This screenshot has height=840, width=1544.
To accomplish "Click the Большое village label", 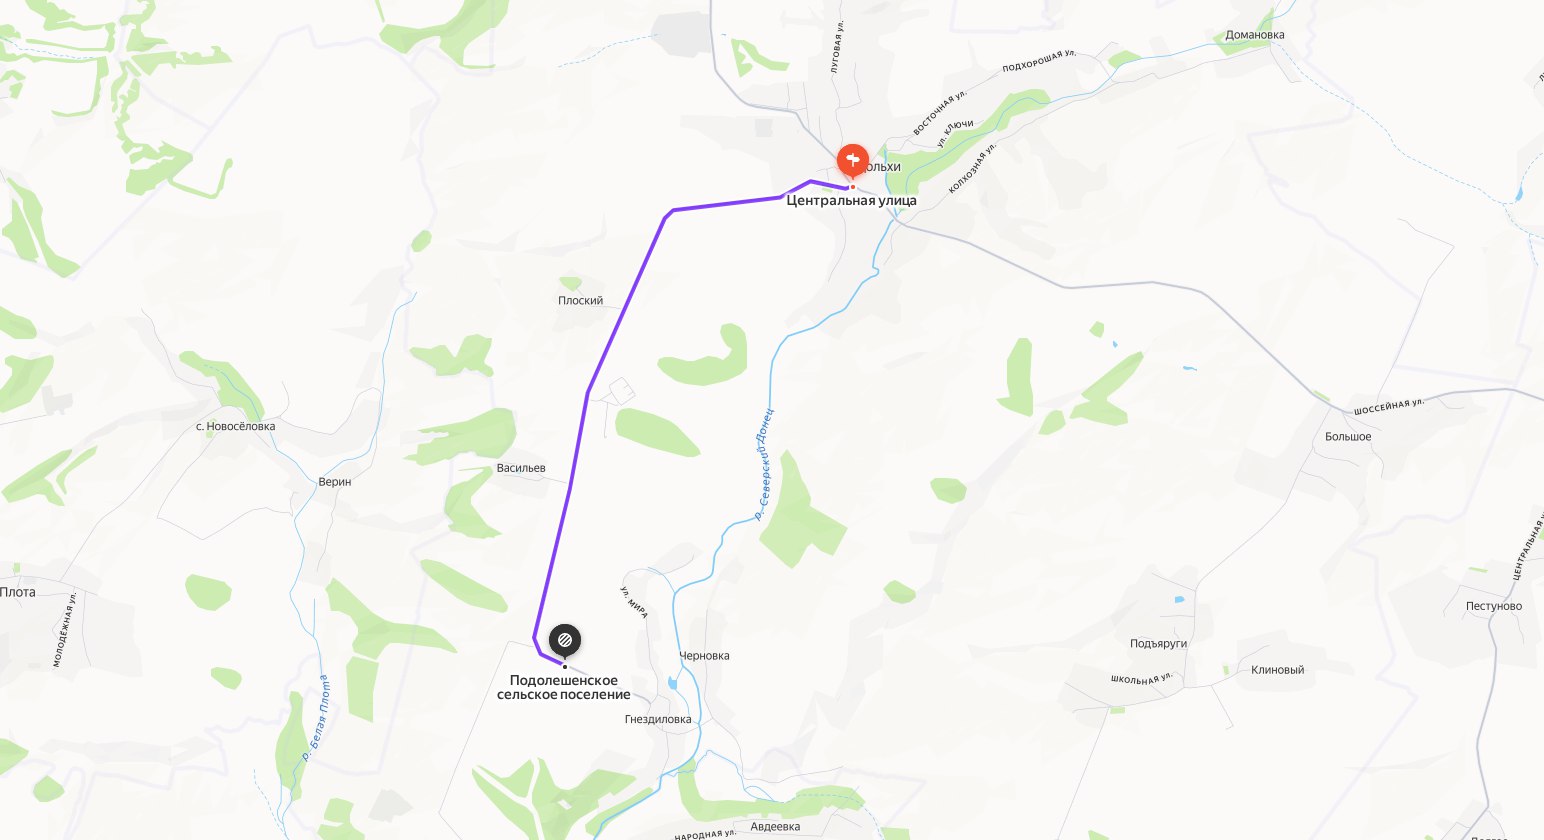I will point(1348,437).
